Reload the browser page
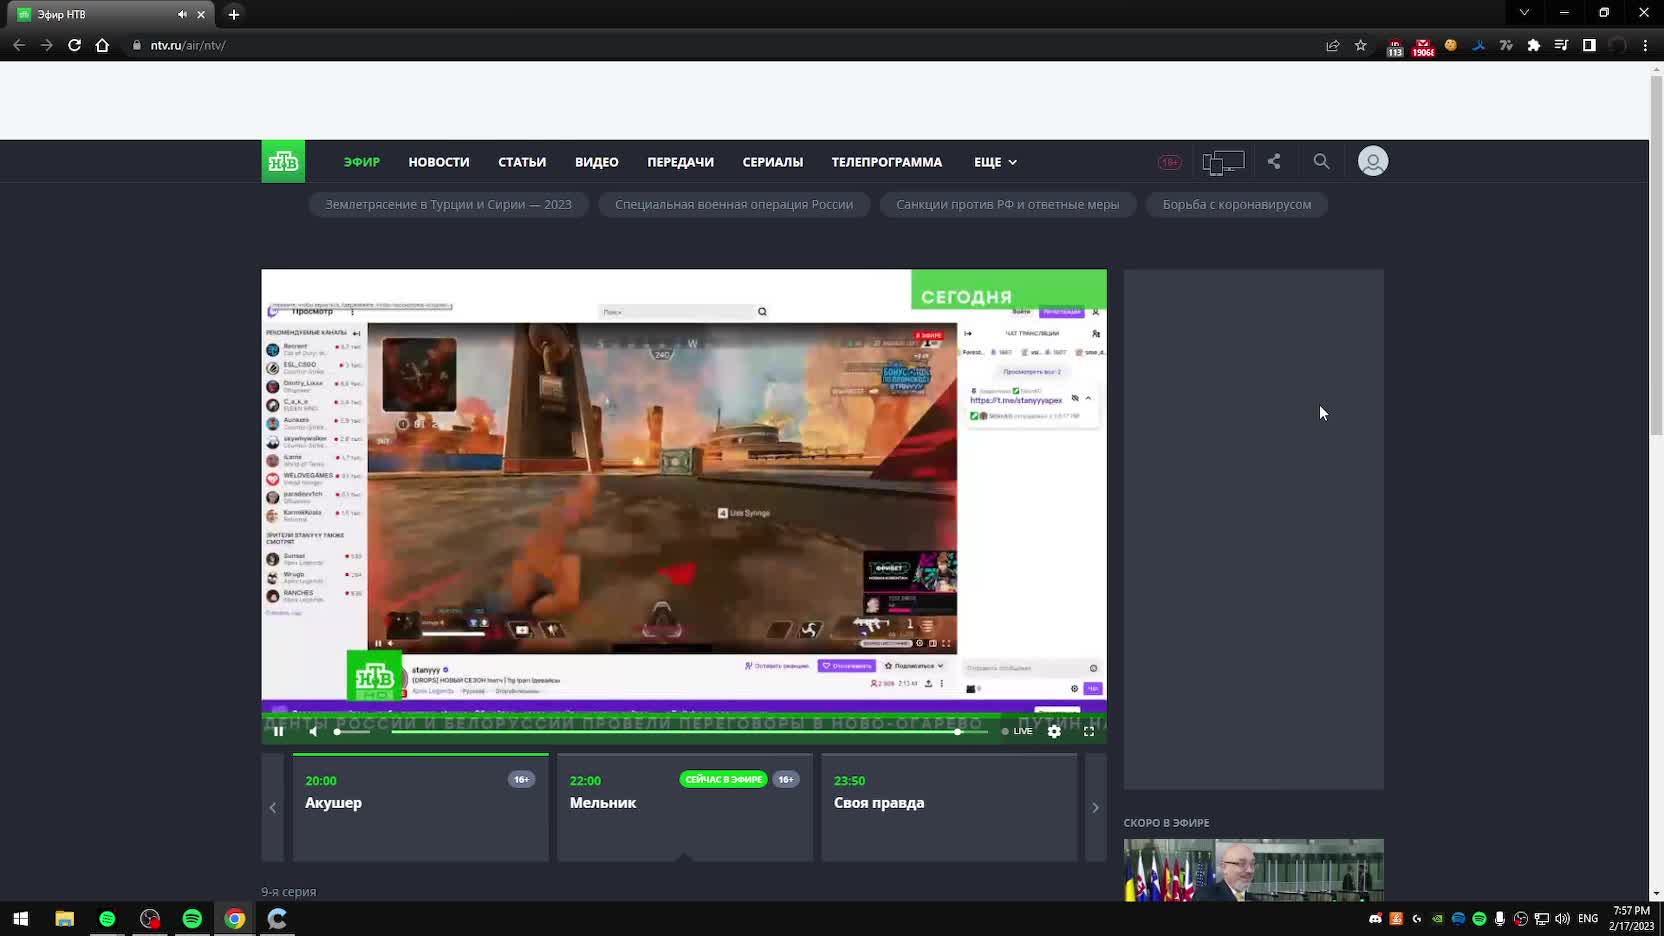 coord(74,45)
